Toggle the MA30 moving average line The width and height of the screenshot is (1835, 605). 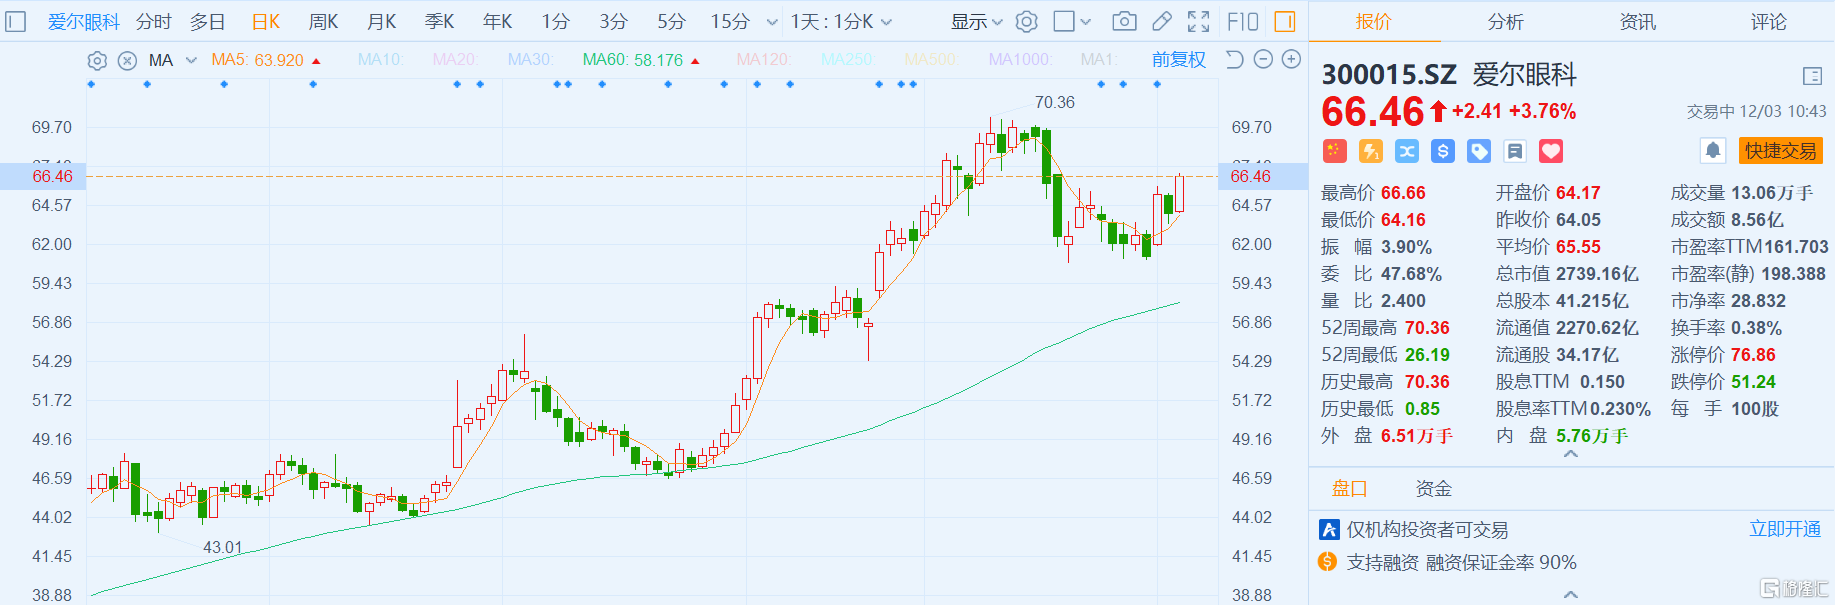pyautogui.click(x=531, y=60)
